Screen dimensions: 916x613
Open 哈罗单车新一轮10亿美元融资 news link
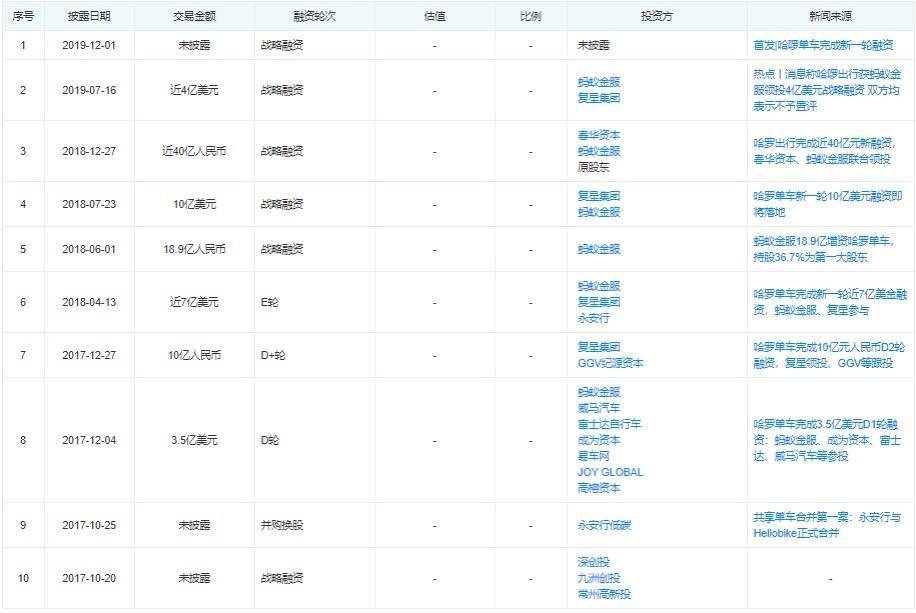tap(827, 204)
